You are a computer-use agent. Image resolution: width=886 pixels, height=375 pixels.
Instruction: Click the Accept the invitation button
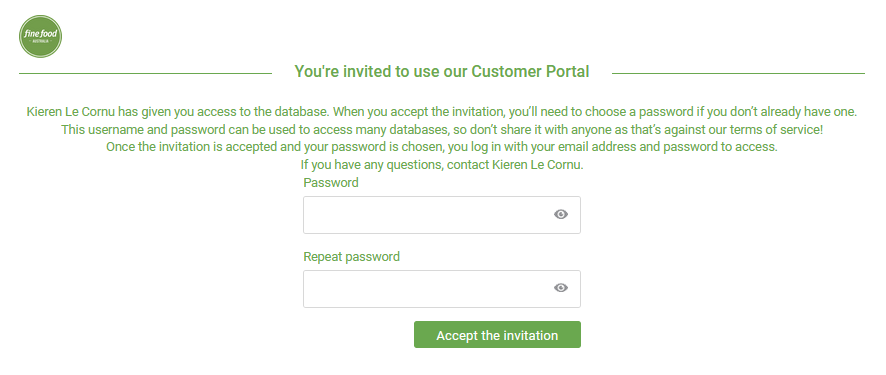497,335
